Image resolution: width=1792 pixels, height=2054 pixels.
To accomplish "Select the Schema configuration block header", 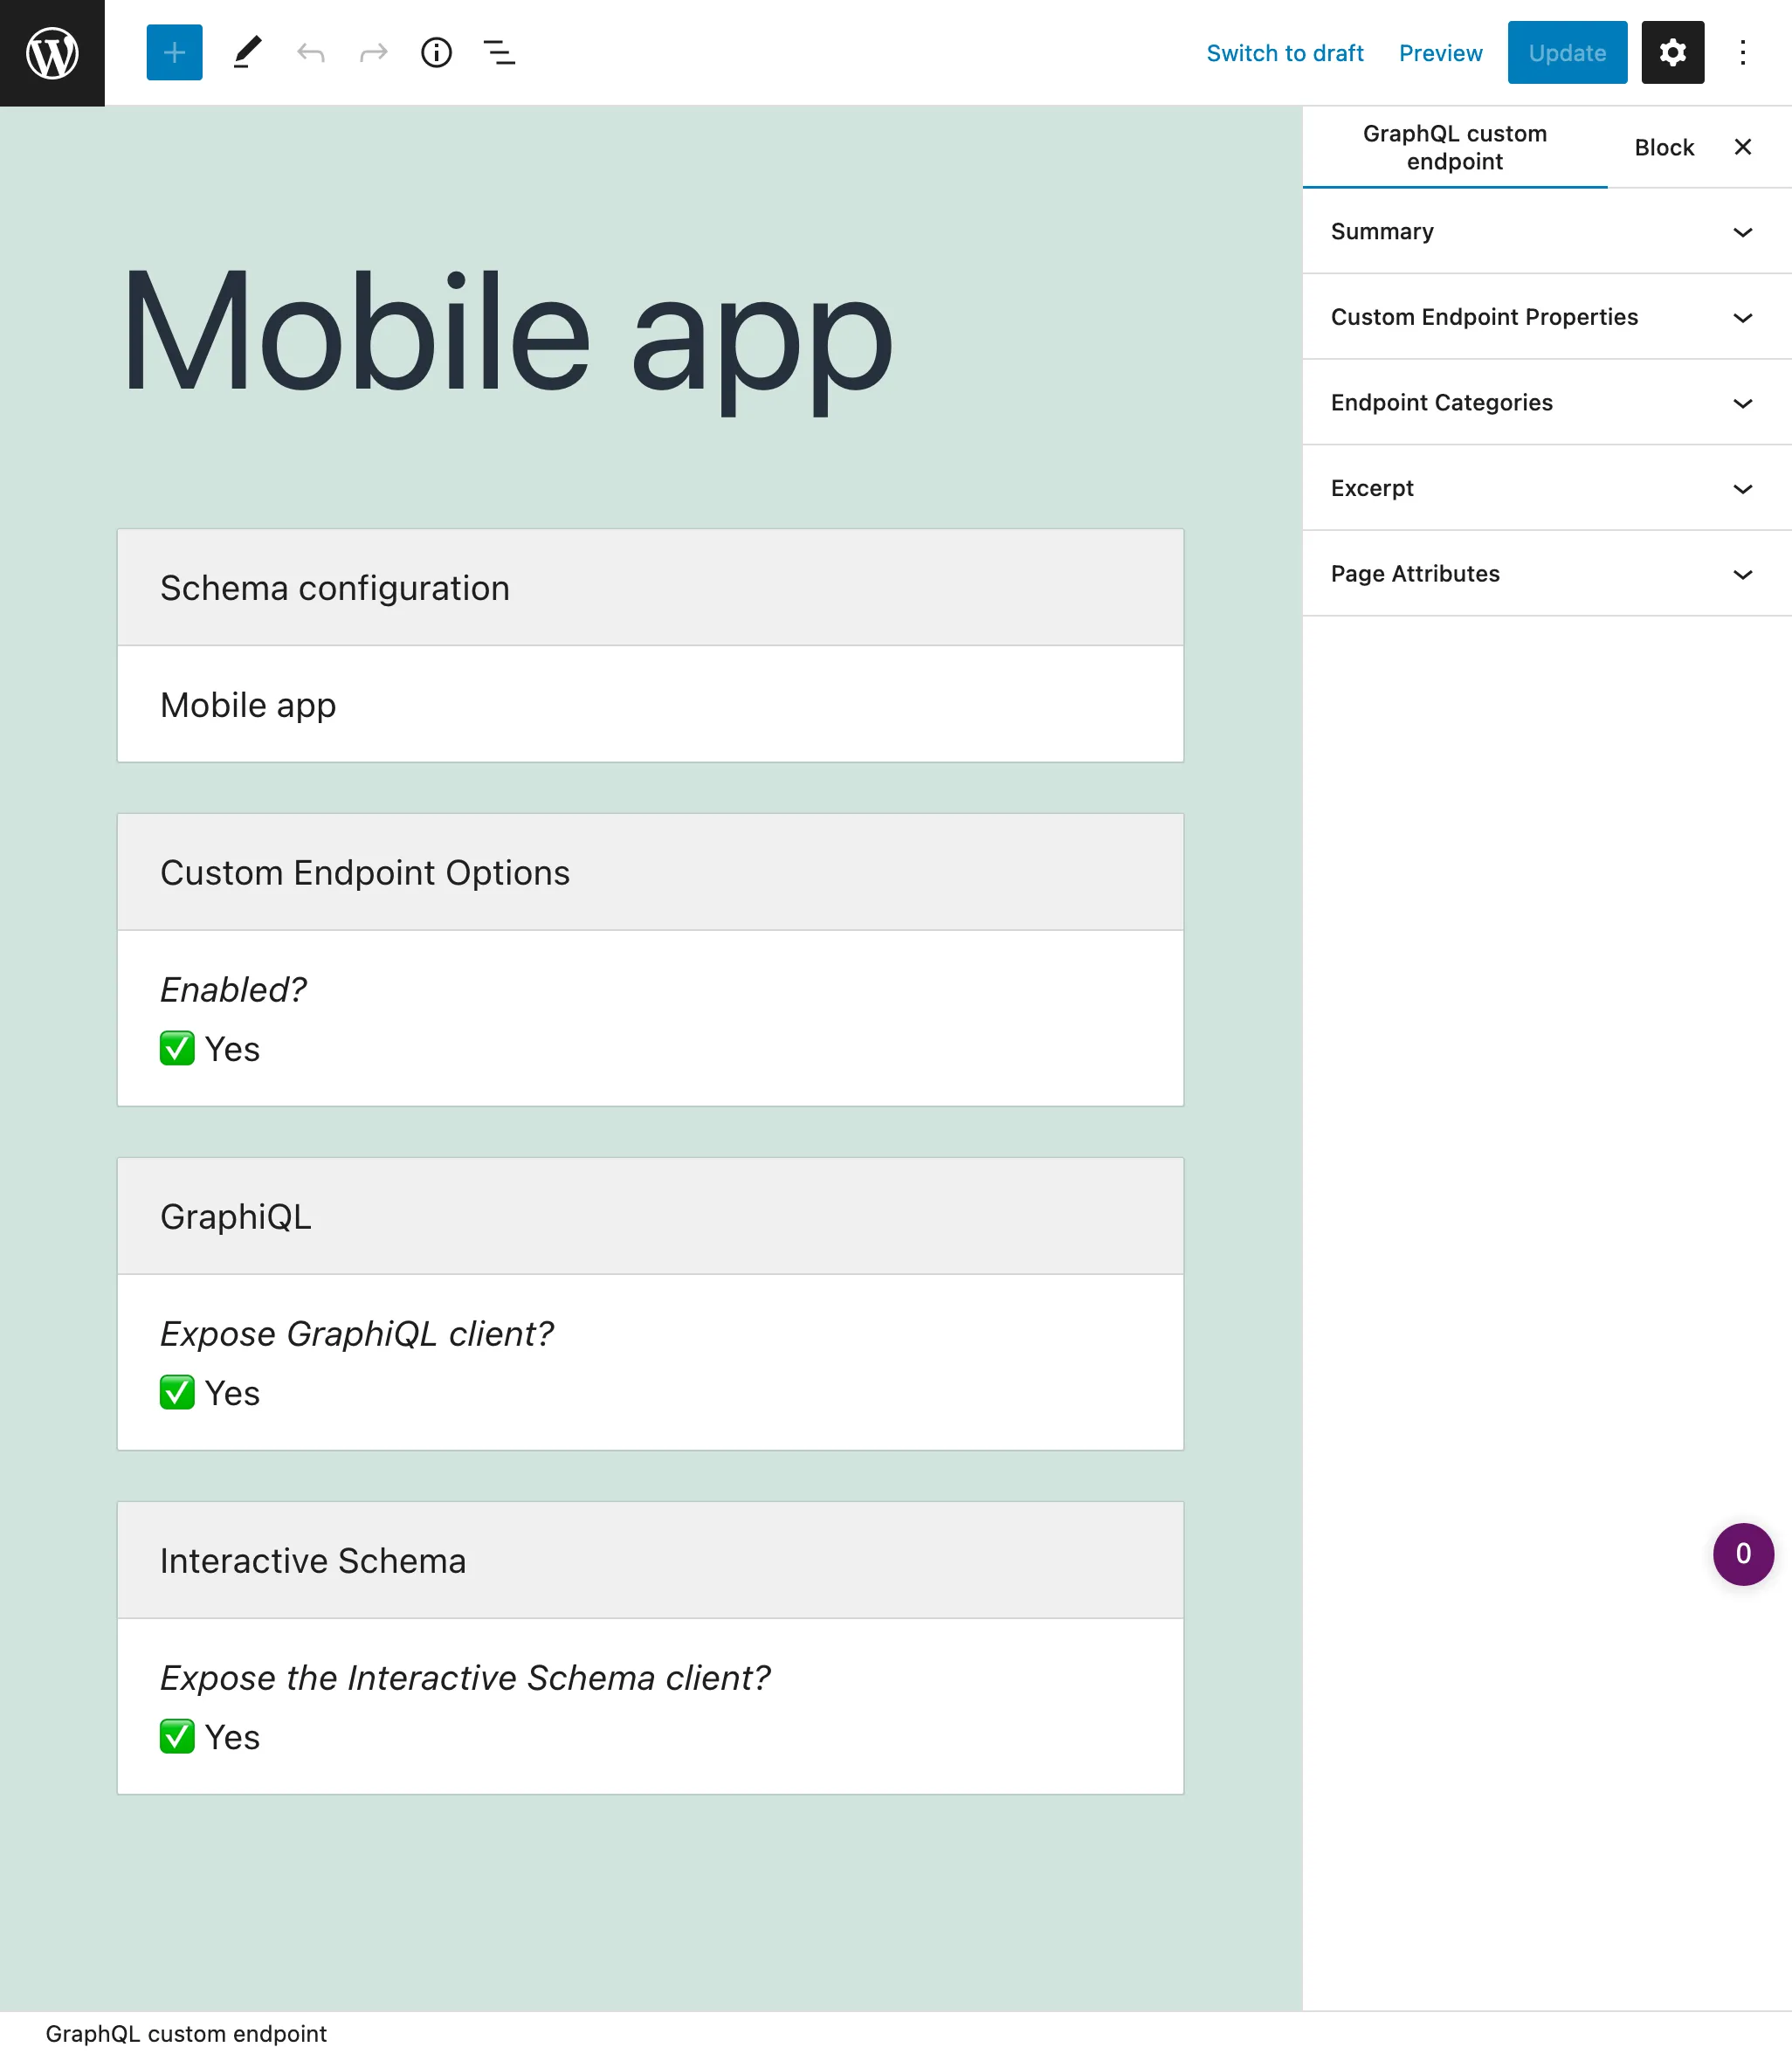I will click(650, 587).
